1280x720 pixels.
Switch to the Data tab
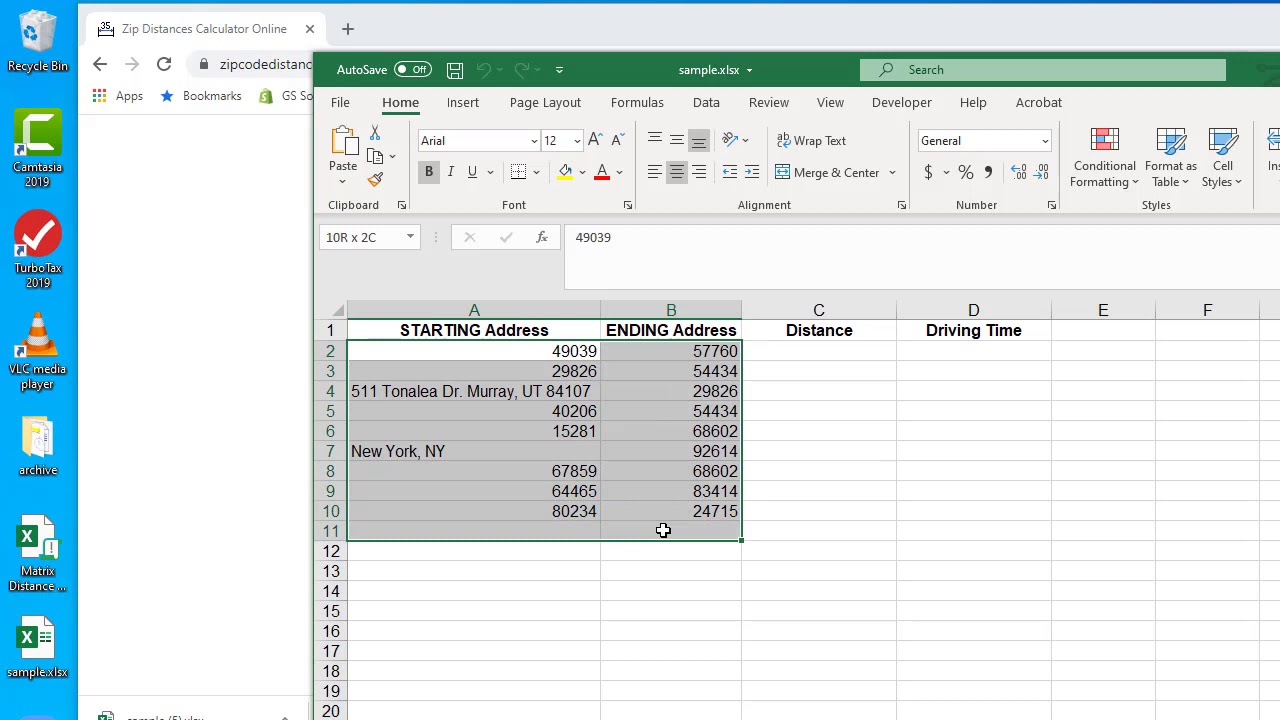706,102
